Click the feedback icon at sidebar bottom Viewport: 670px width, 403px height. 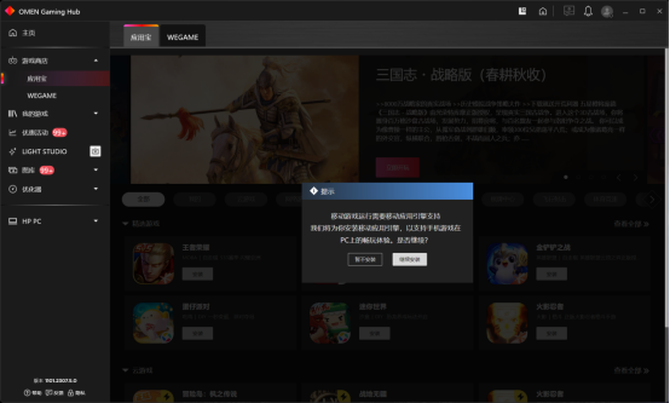tap(49, 393)
